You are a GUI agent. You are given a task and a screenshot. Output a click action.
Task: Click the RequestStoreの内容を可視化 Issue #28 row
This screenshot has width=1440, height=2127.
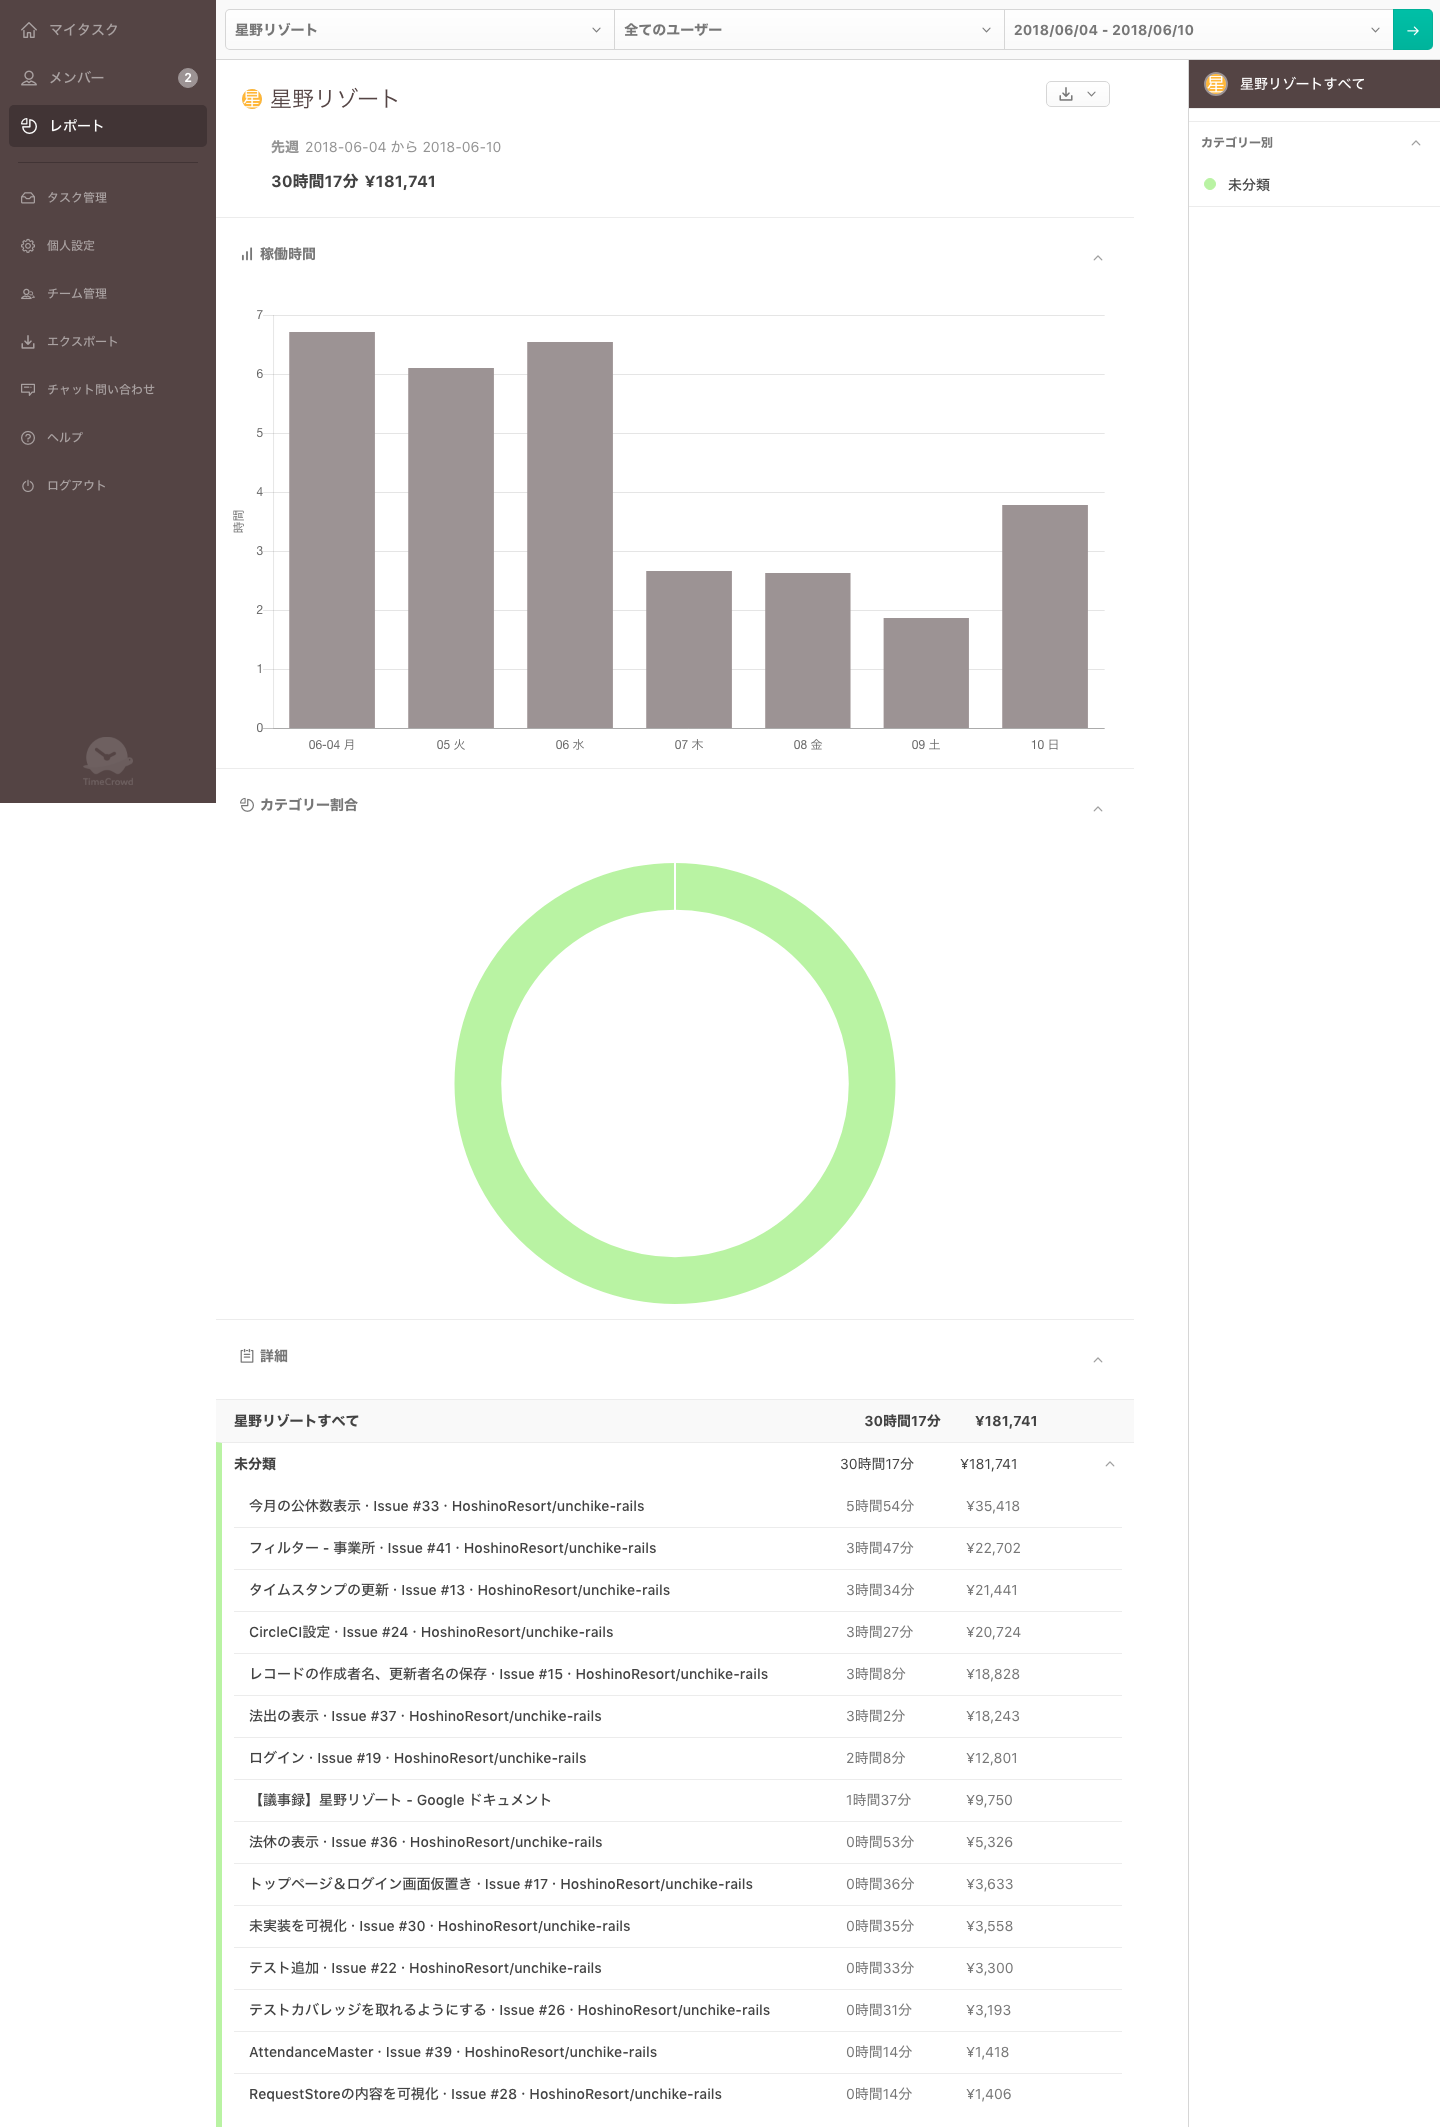point(678,2094)
